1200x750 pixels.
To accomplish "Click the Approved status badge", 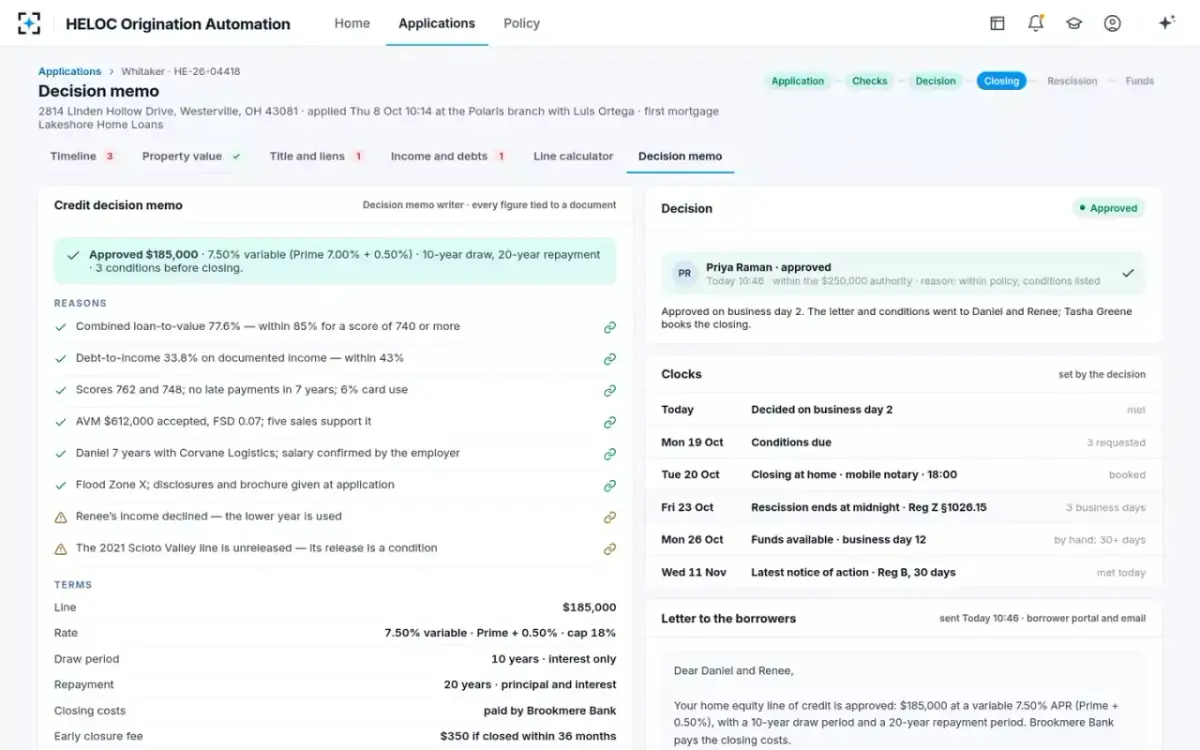I will click(x=1109, y=208).
